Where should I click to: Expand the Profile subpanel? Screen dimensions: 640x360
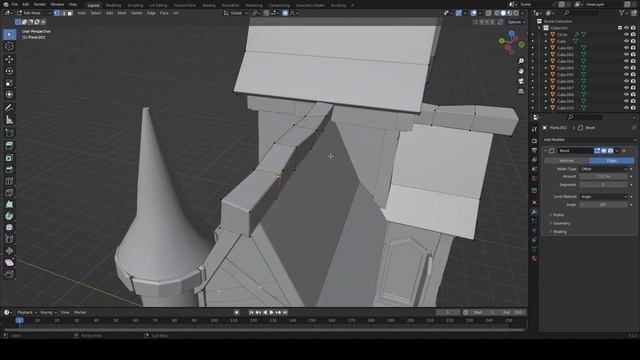point(558,215)
